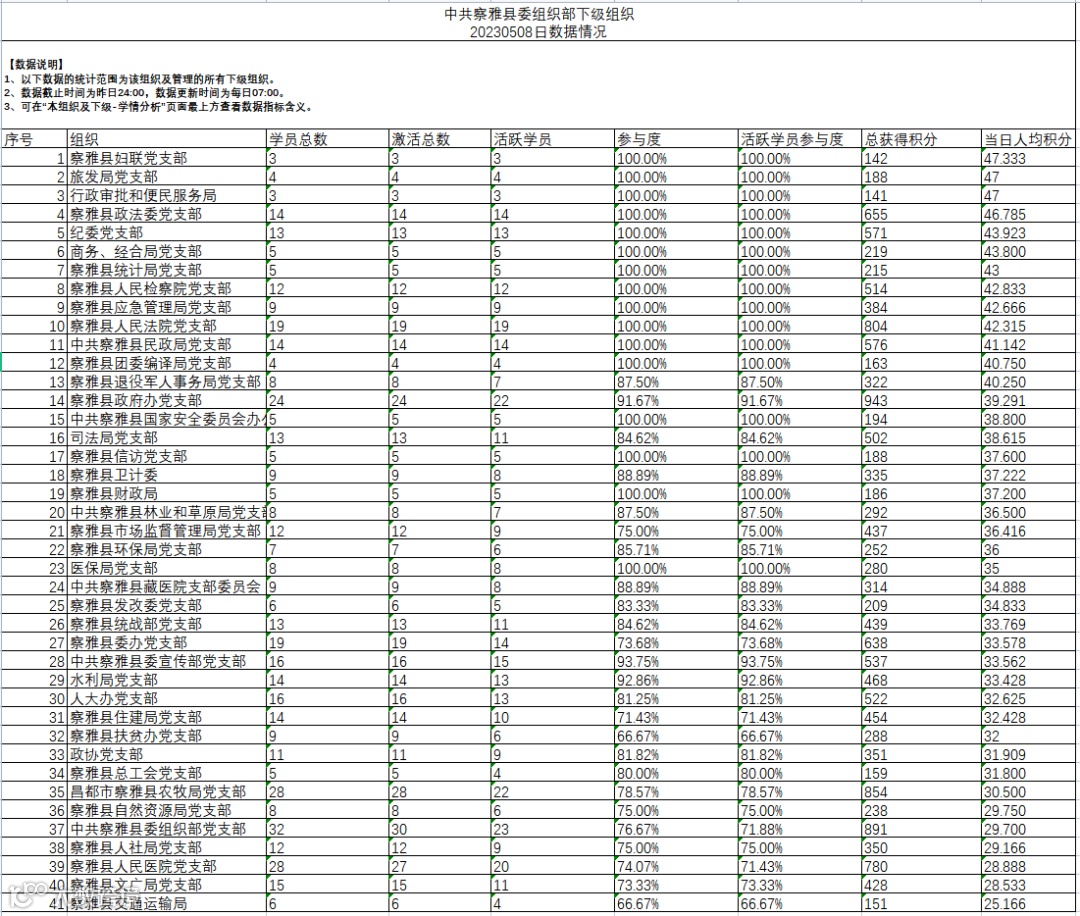This screenshot has width=1080, height=916.
Task: Select the 活跃学员参与度 header cell
Action: tap(800, 139)
